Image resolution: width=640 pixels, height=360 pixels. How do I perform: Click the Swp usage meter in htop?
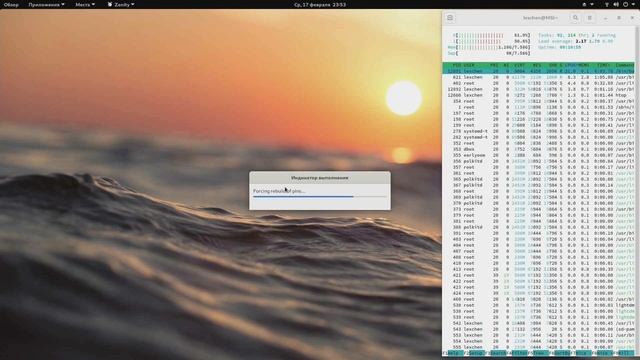tap(489, 53)
